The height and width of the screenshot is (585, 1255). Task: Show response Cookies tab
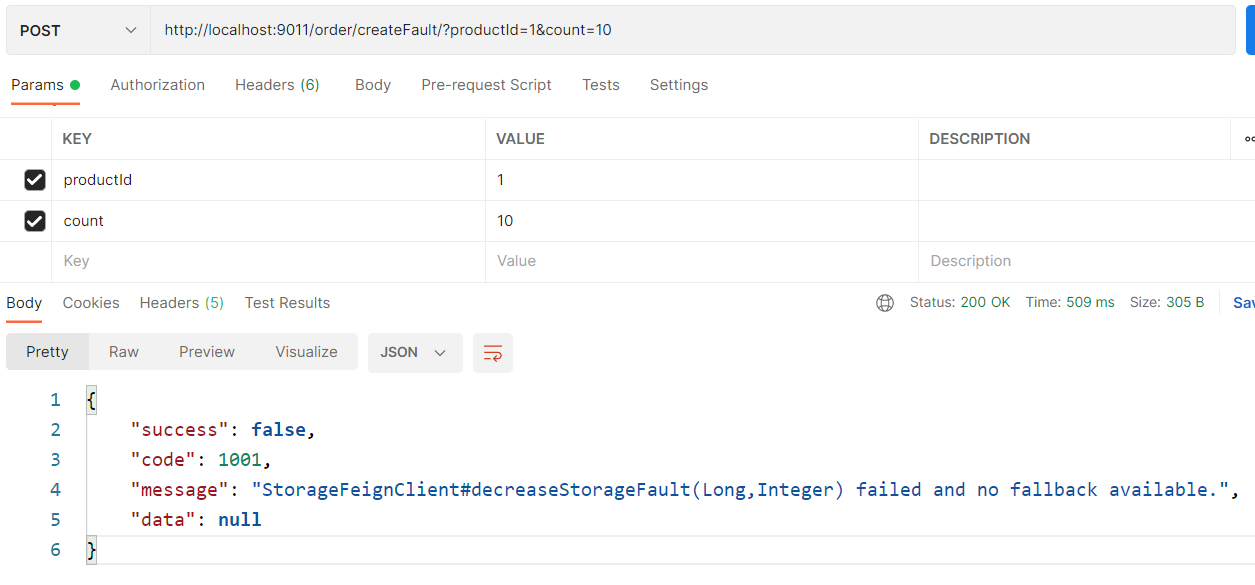(x=91, y=303)
